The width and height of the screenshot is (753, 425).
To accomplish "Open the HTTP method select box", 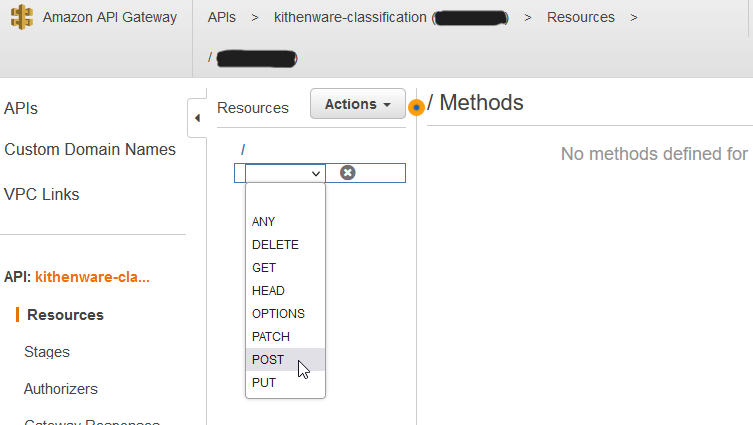I will (285, 173).
